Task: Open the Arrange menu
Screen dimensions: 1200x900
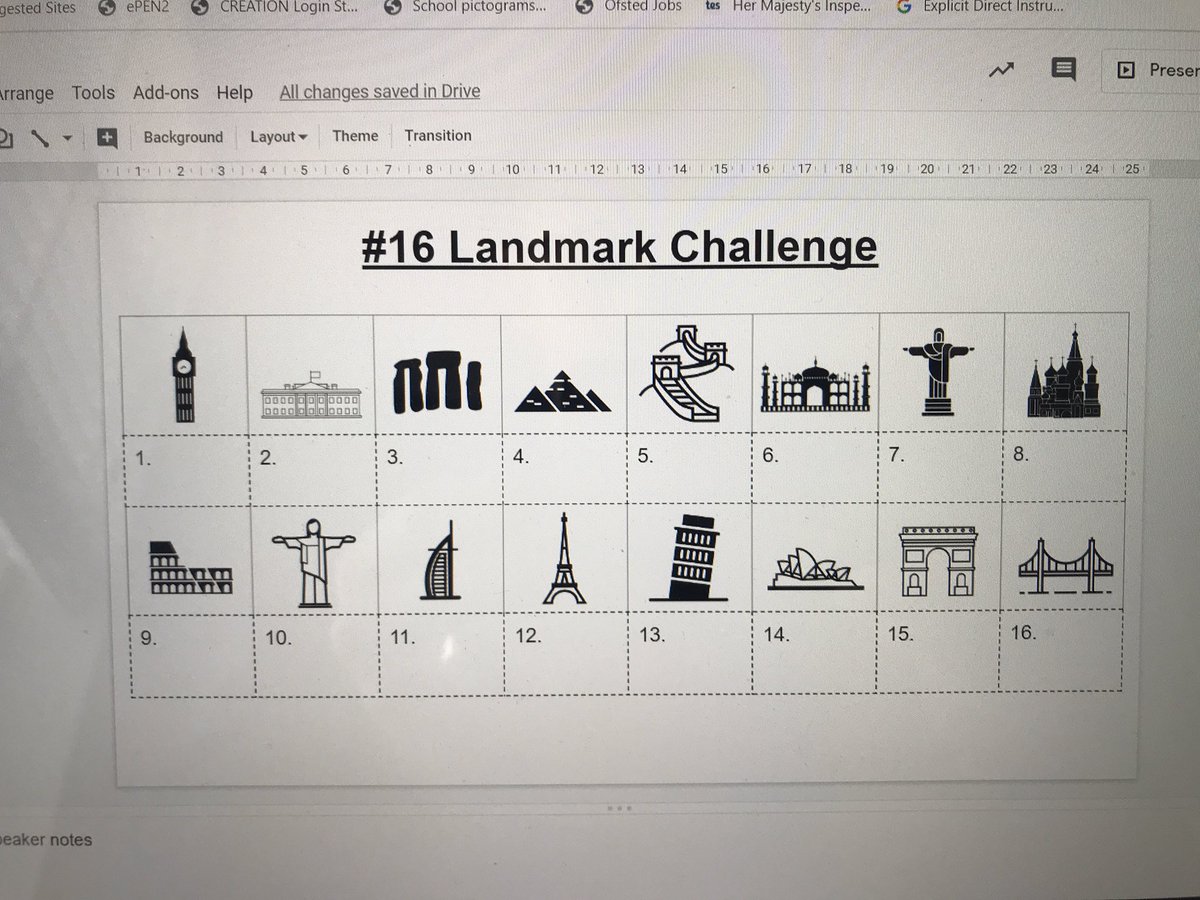Action: 26,93
